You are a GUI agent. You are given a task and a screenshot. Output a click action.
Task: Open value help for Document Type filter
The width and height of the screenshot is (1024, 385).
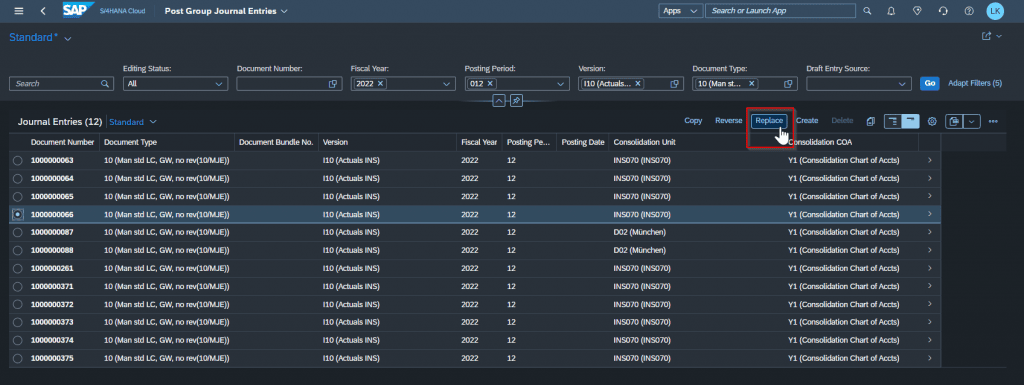788,84
